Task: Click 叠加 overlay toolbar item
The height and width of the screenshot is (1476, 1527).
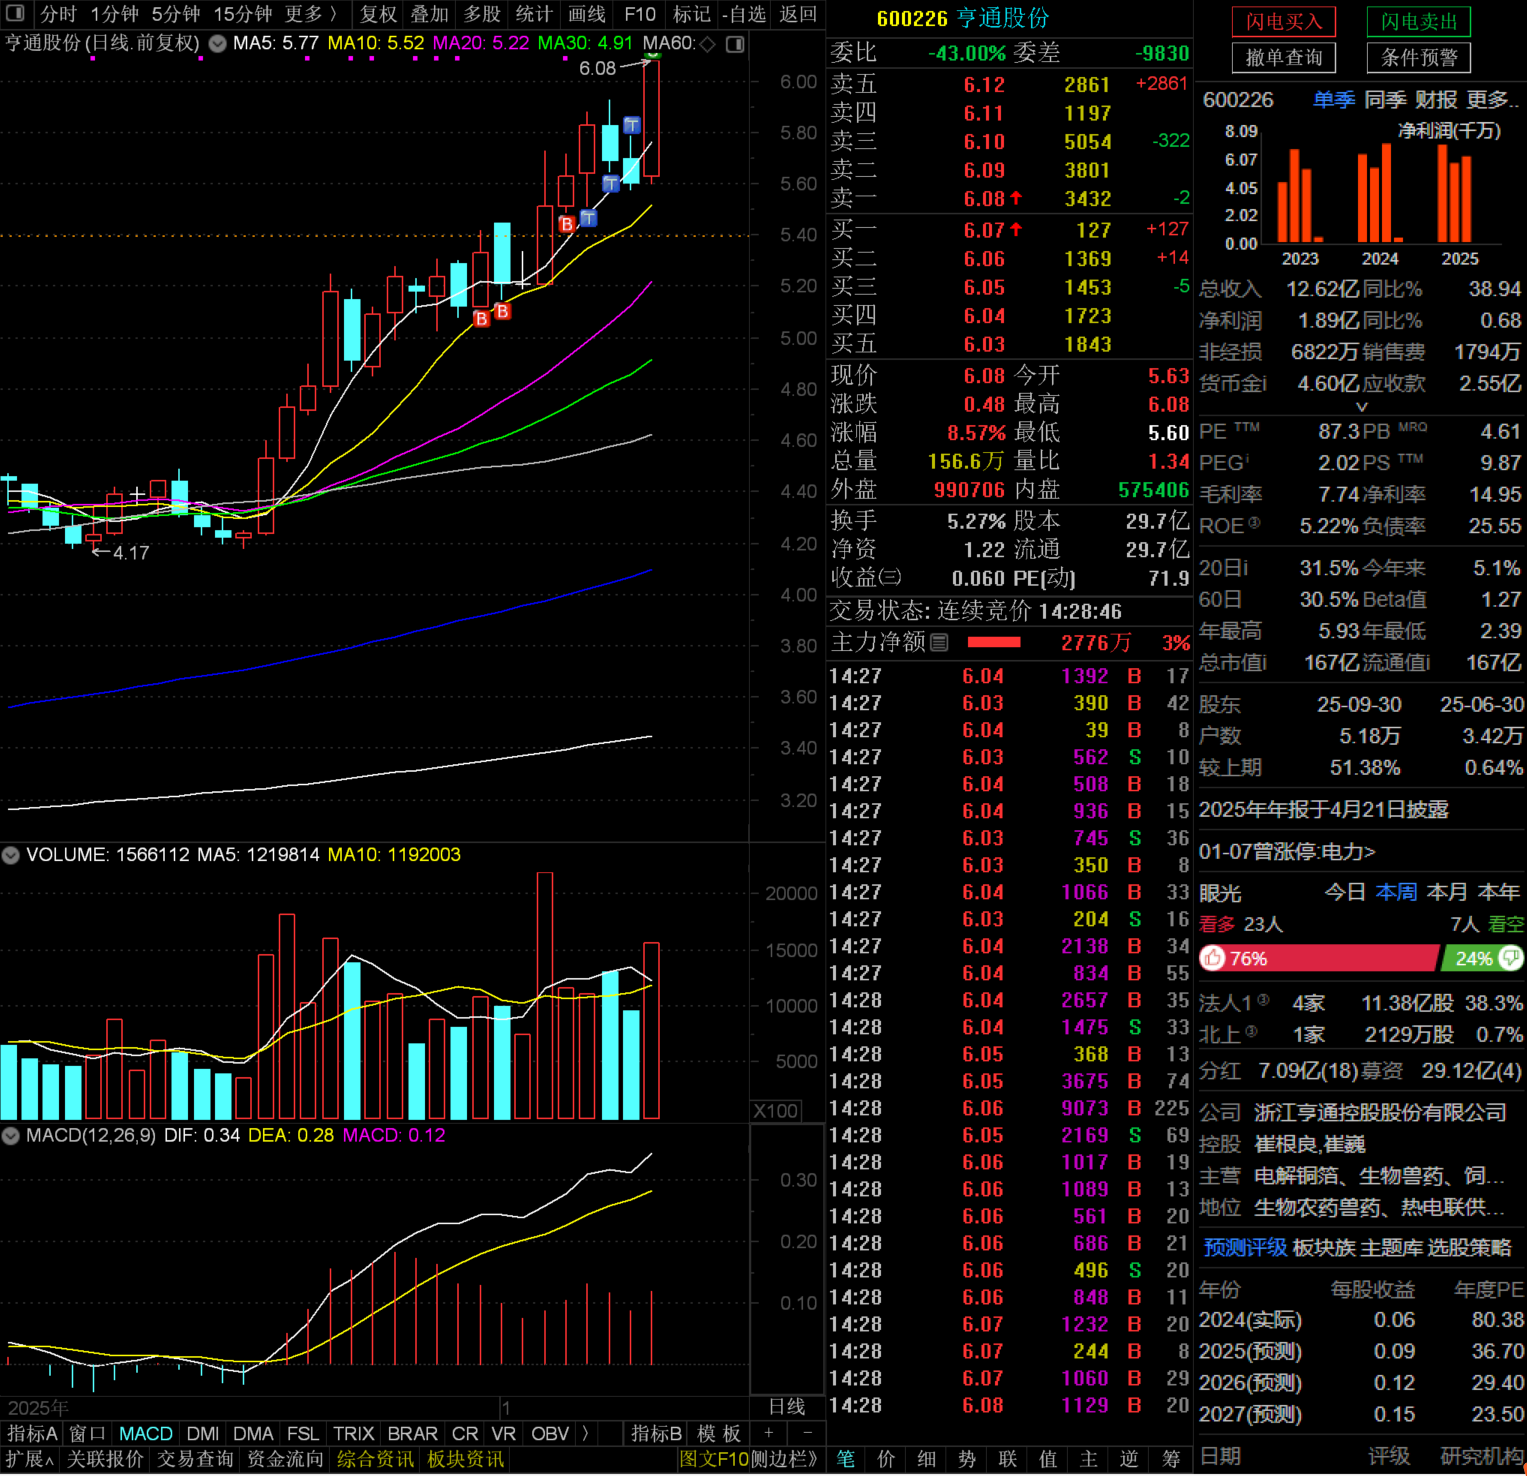Action: coord(430,14)
